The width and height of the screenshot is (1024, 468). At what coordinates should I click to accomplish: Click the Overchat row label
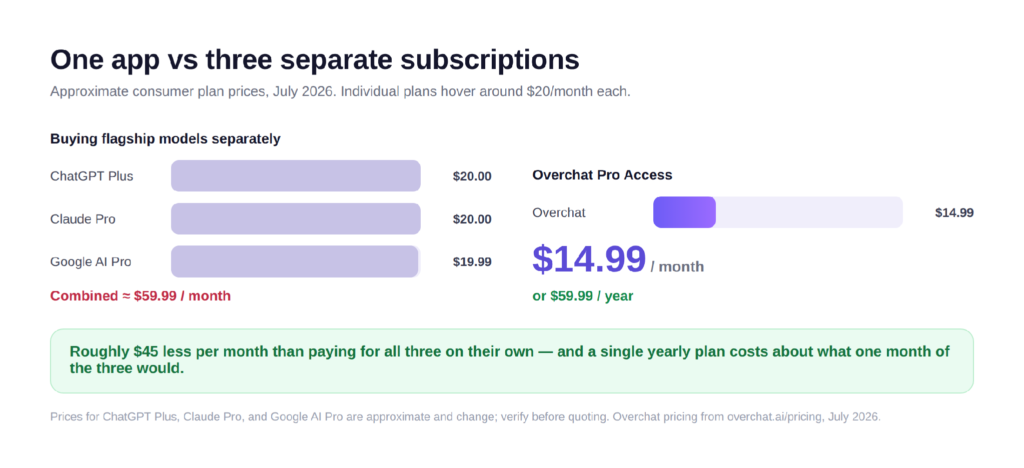point(558,213)
